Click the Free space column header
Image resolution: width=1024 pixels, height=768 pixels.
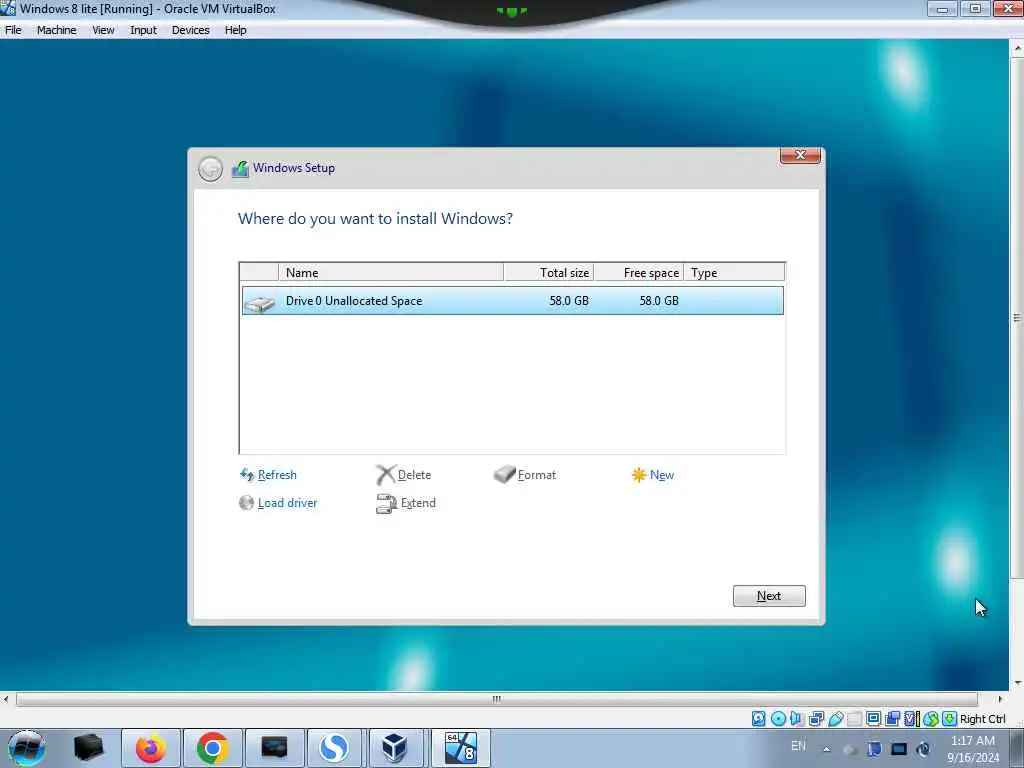point(639,272)
